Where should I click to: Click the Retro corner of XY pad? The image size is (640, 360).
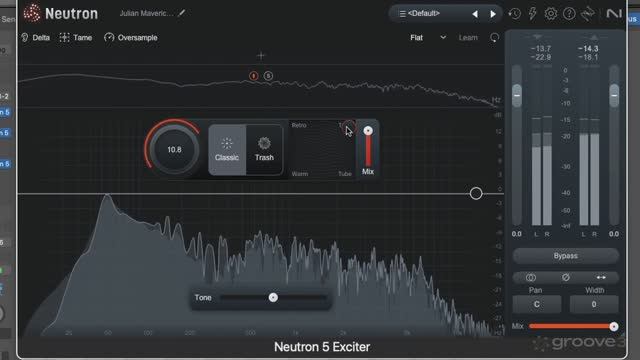pos(299,125)
